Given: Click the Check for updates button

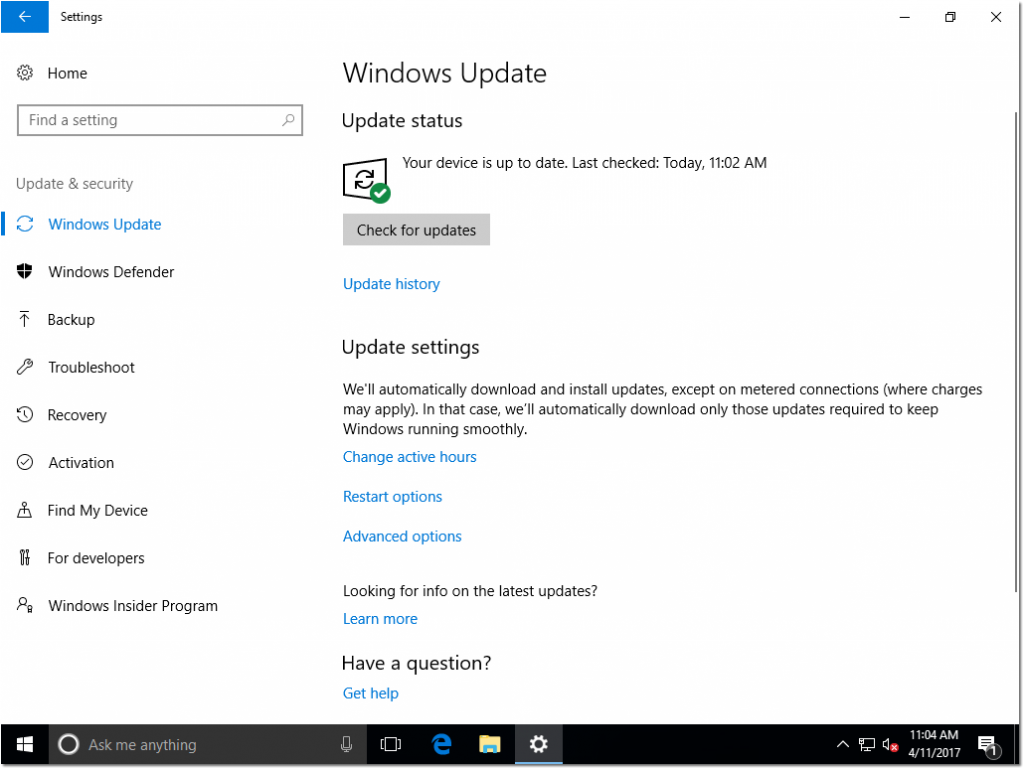Looking at the screenshot, I should click(416, 230).
